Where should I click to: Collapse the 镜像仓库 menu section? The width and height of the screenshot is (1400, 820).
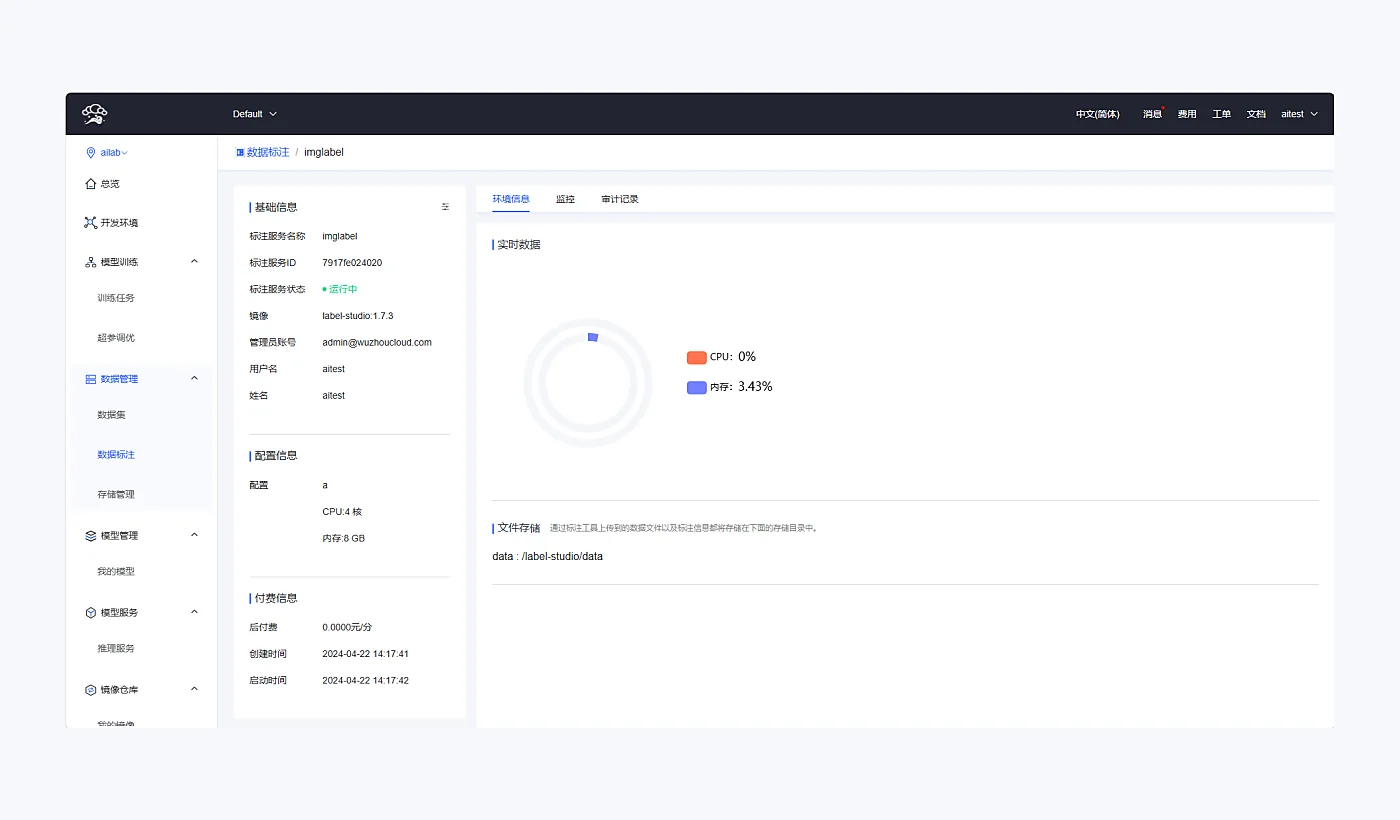[194, 689]
